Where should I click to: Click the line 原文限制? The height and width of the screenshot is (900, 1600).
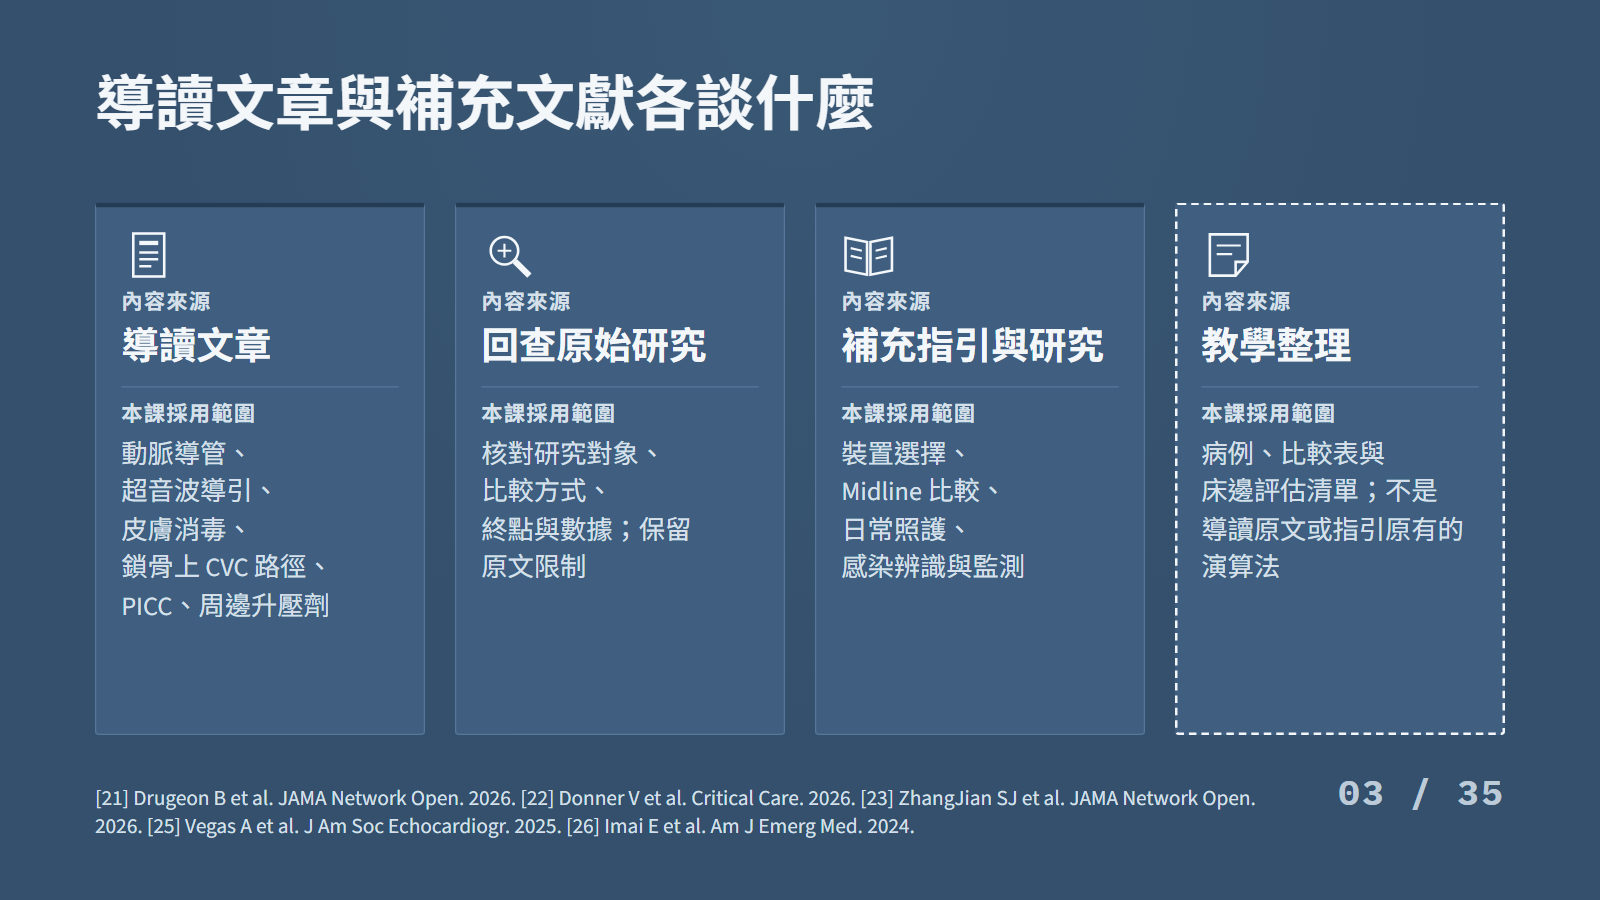point(534,567)
